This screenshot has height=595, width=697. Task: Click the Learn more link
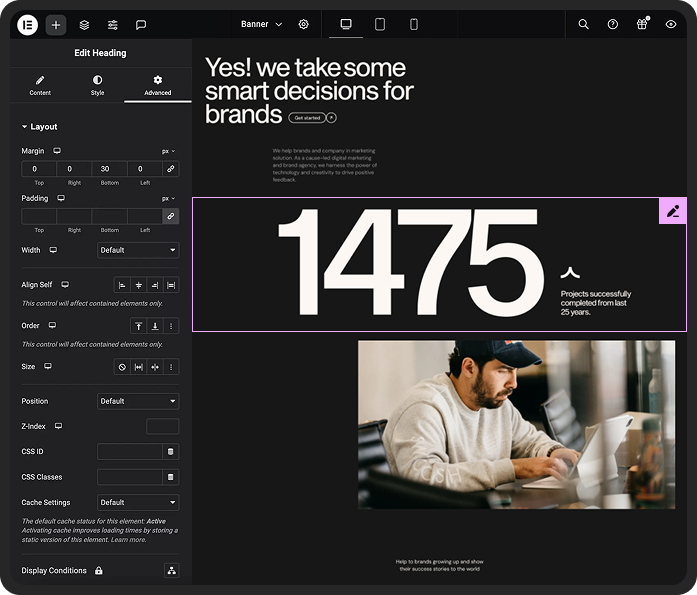(128, 540)
